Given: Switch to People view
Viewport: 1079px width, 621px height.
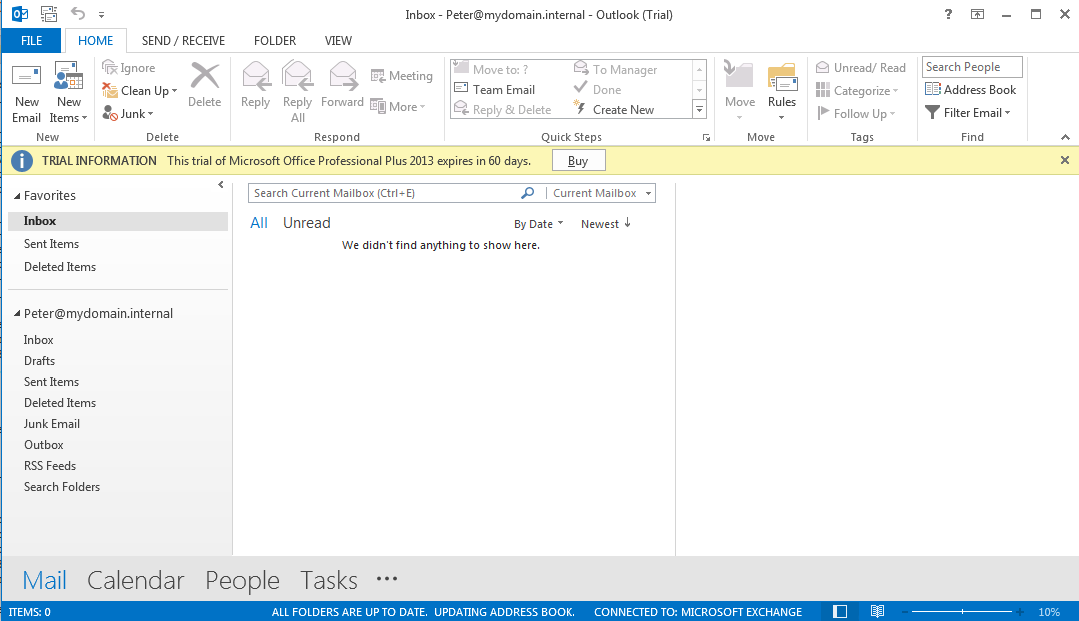Looking at the screenshot, I should 242,580.
